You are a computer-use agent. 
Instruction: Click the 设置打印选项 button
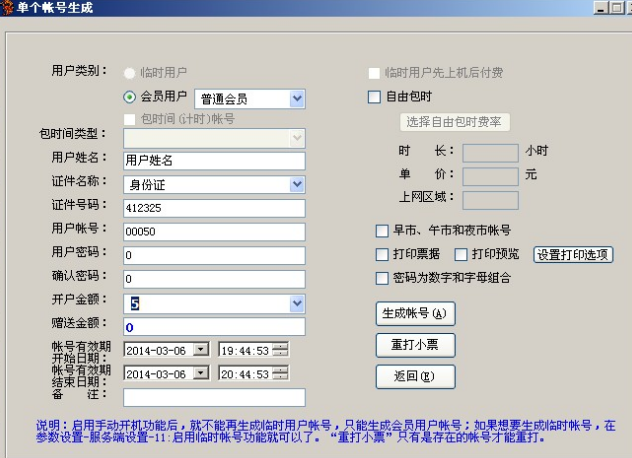[573, 255]
